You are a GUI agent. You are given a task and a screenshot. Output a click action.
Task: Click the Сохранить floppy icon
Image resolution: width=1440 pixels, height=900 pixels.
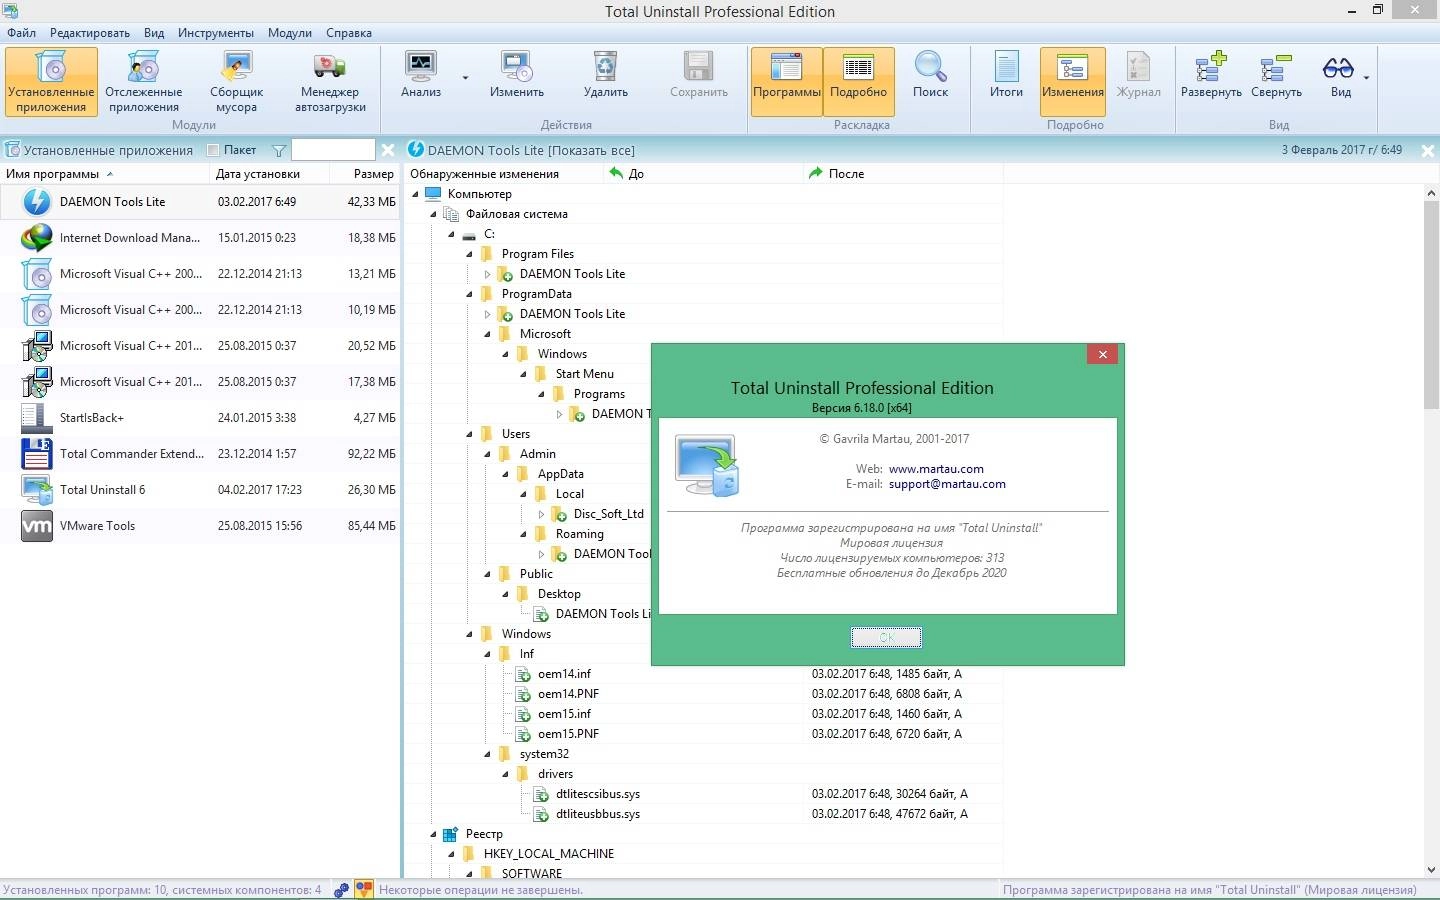click(x=699, y=67)
